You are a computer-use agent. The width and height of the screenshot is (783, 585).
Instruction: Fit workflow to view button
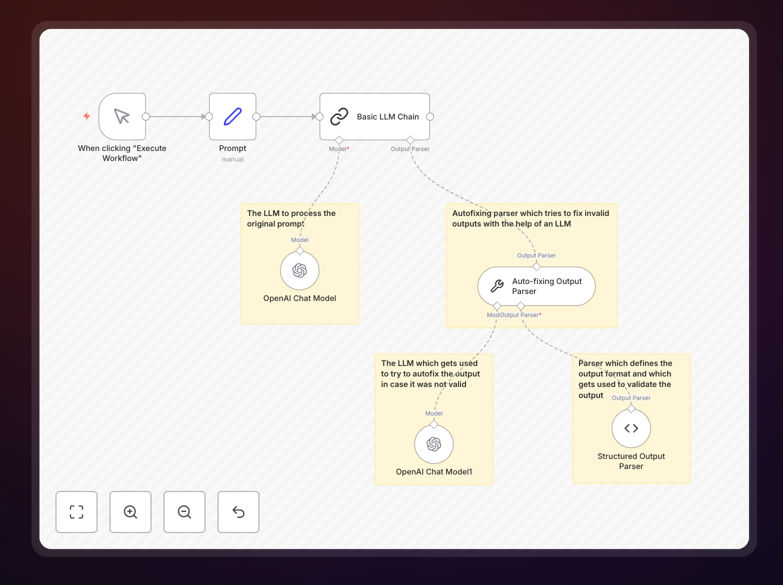tap(76, 512)
